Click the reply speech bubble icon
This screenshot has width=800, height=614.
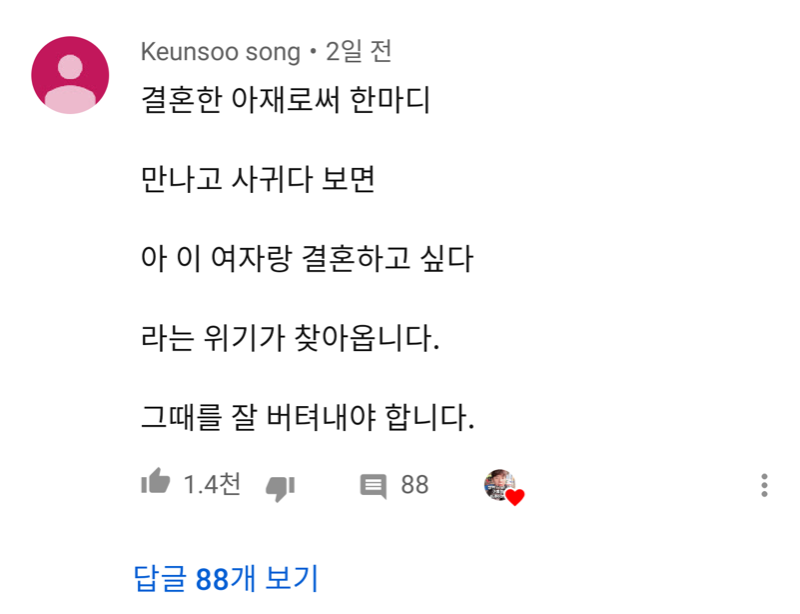coord(373,487)
